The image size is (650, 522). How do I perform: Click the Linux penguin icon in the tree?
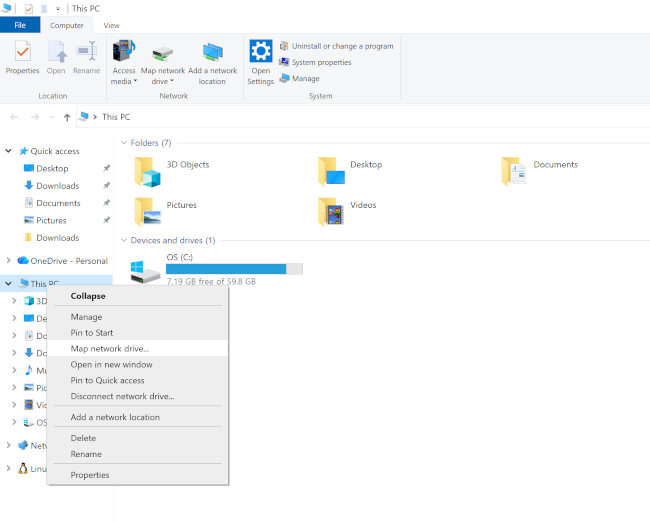coord(23,469)
